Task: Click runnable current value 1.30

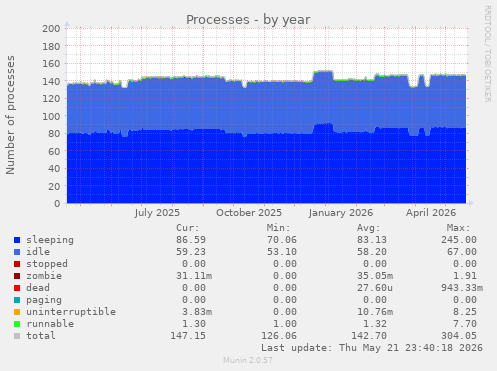Action: [194, 324]
